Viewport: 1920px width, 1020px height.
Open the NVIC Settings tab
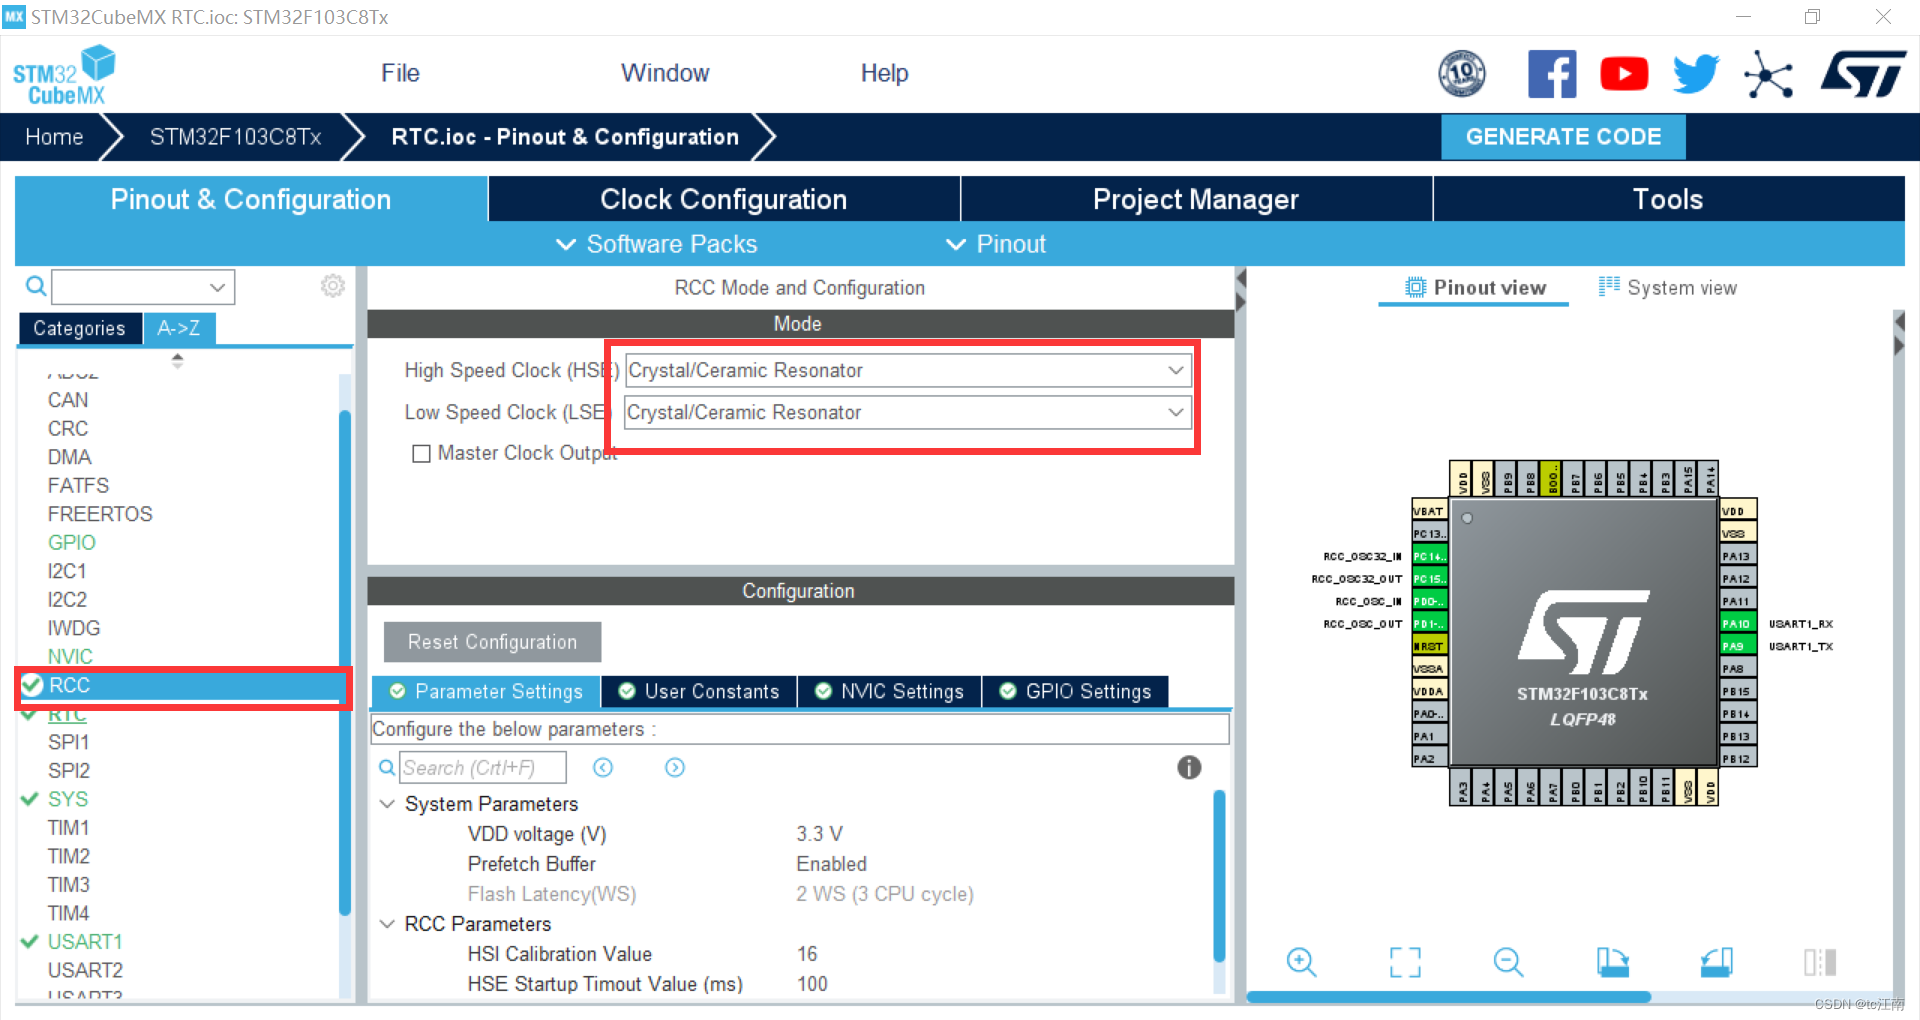(x=890, y=691)
